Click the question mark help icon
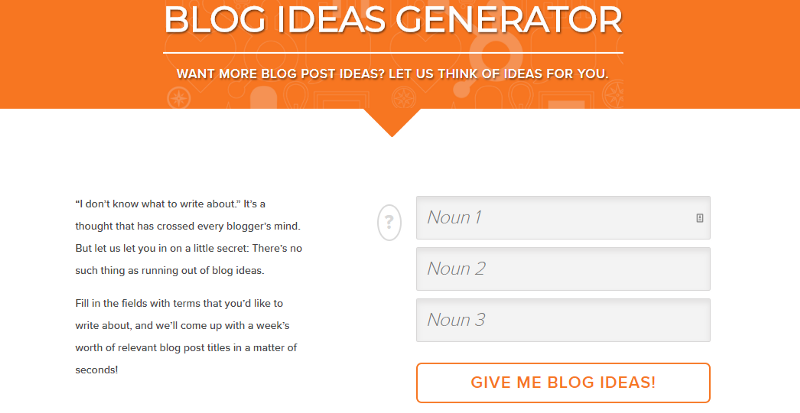 click(389, 222)
